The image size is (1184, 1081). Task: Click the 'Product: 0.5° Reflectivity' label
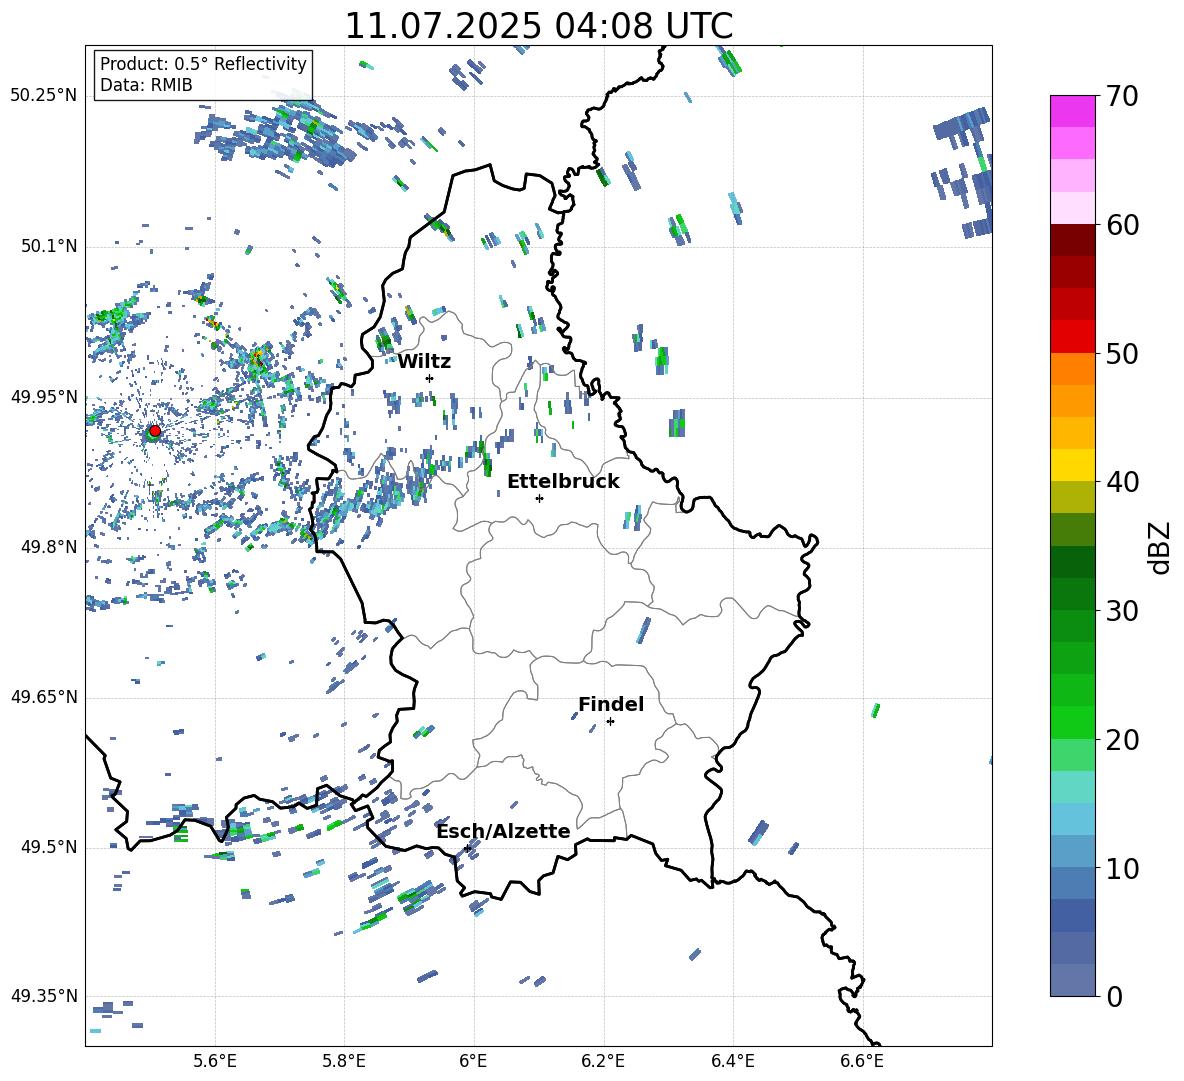[203, 64]
